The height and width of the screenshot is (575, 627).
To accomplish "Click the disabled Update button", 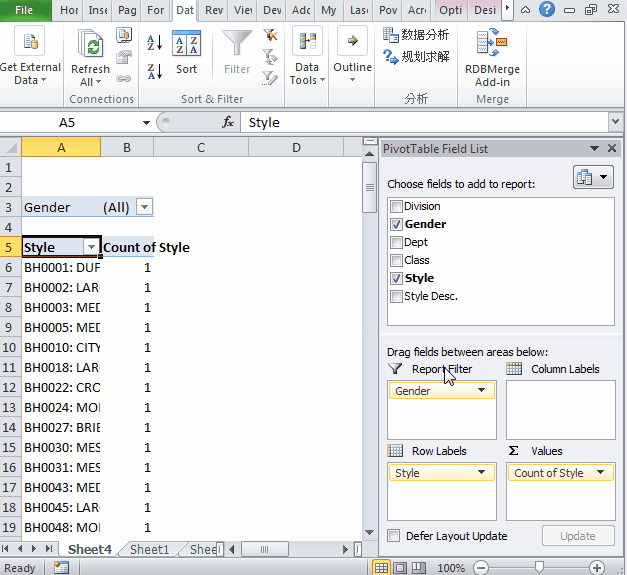I will tap(578, 536).
